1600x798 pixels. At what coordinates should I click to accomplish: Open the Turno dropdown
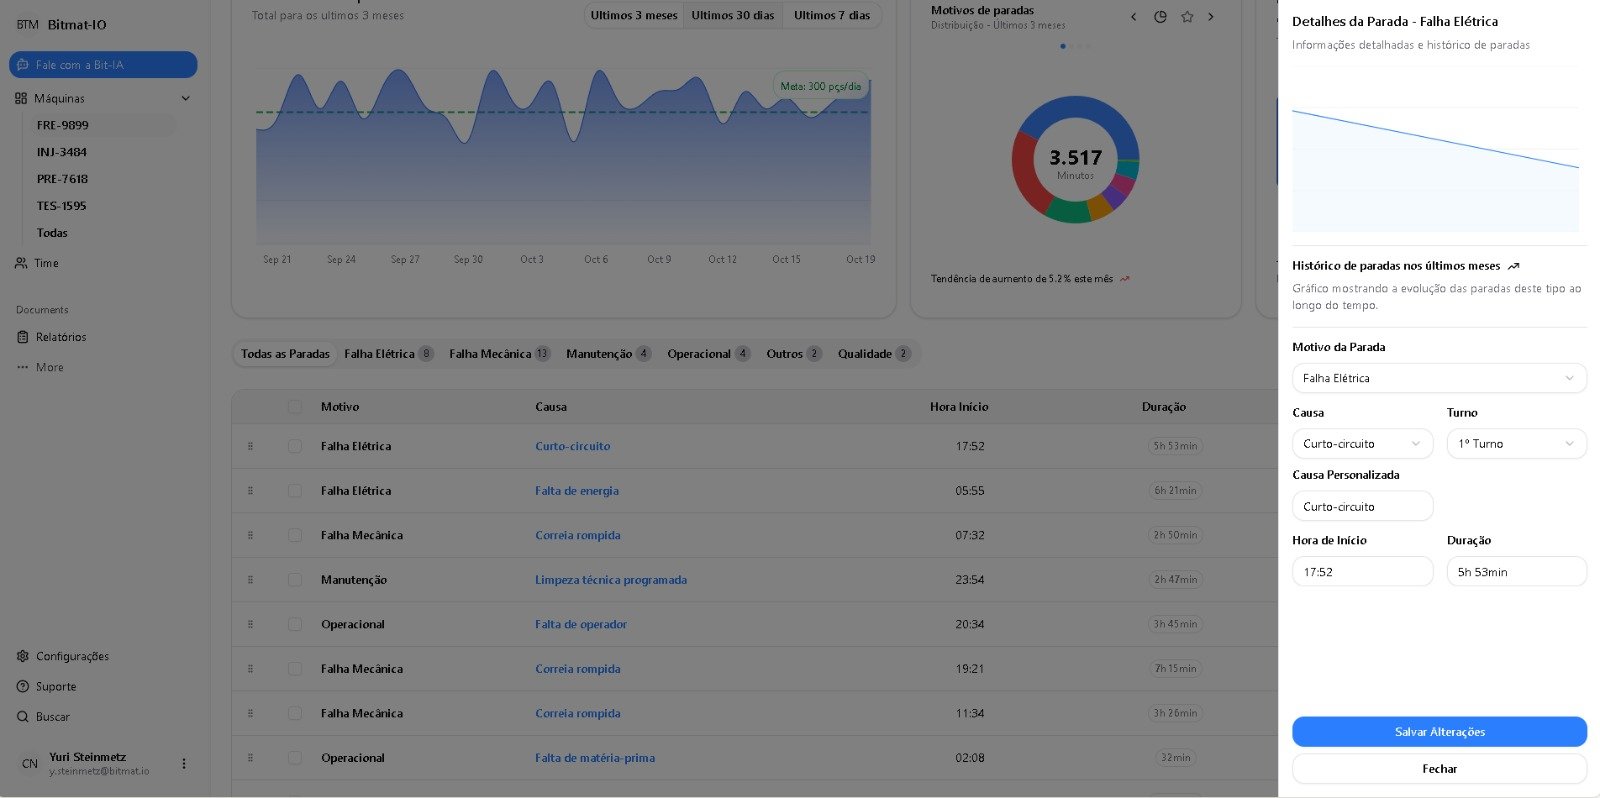[1516, 444]
